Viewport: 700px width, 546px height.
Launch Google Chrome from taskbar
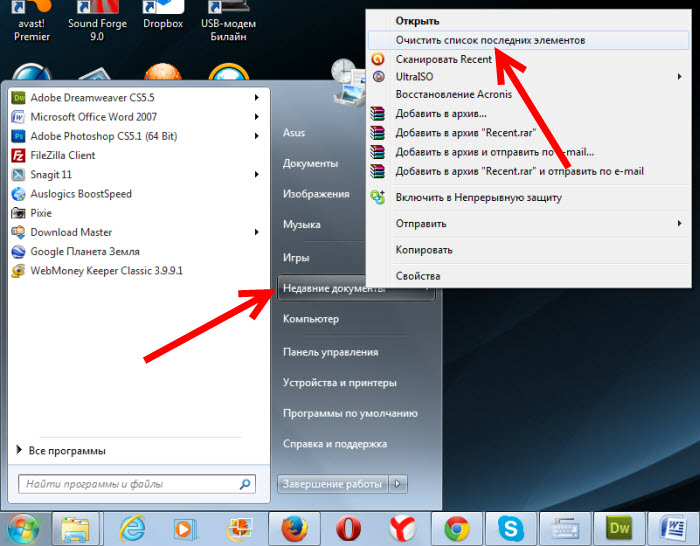tap(458, 527)
